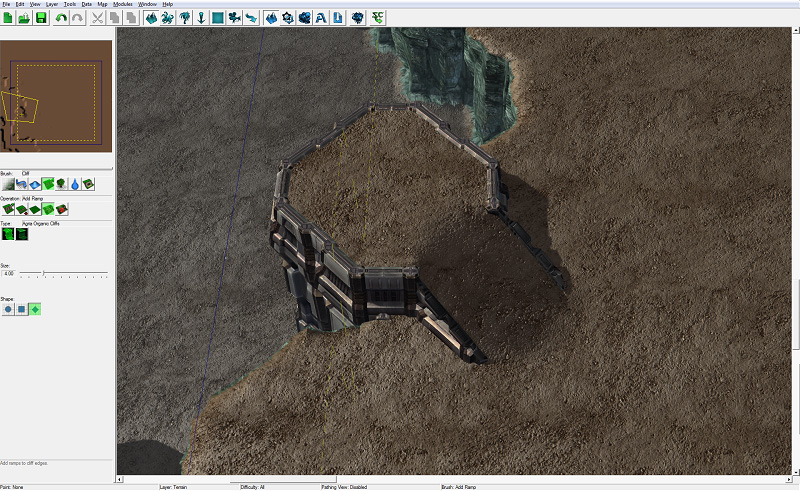Pick the organic cliff type swatch
Image resolution: width=800 pixels, height=491 pixels.
pos(8,234)
